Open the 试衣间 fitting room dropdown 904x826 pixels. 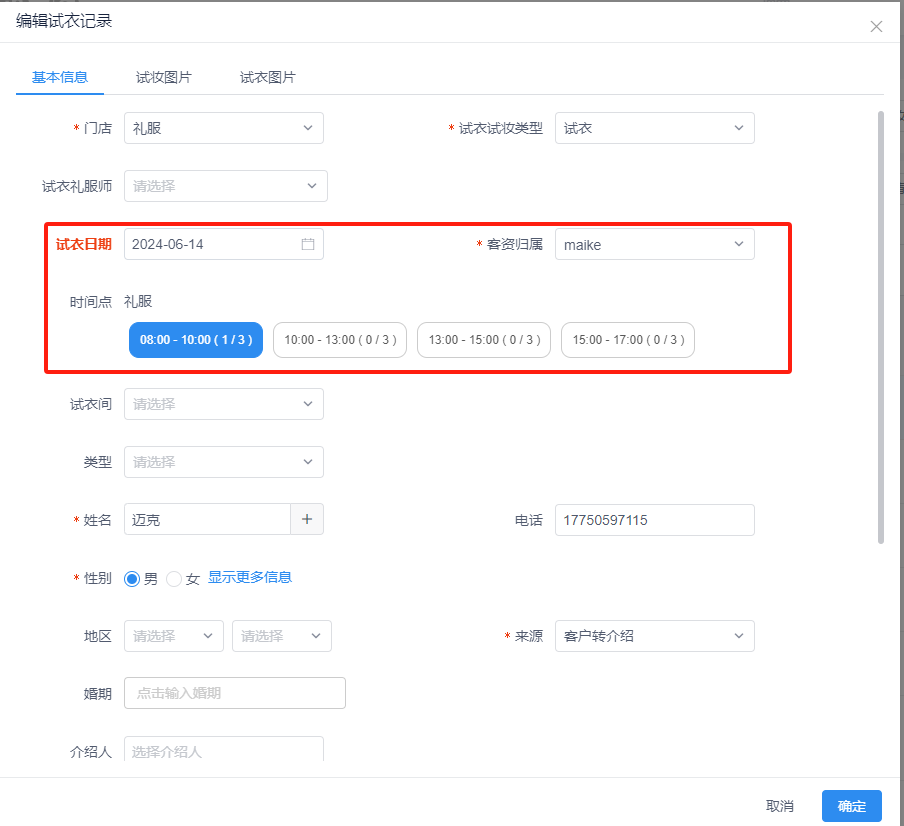tap(223, 404)
